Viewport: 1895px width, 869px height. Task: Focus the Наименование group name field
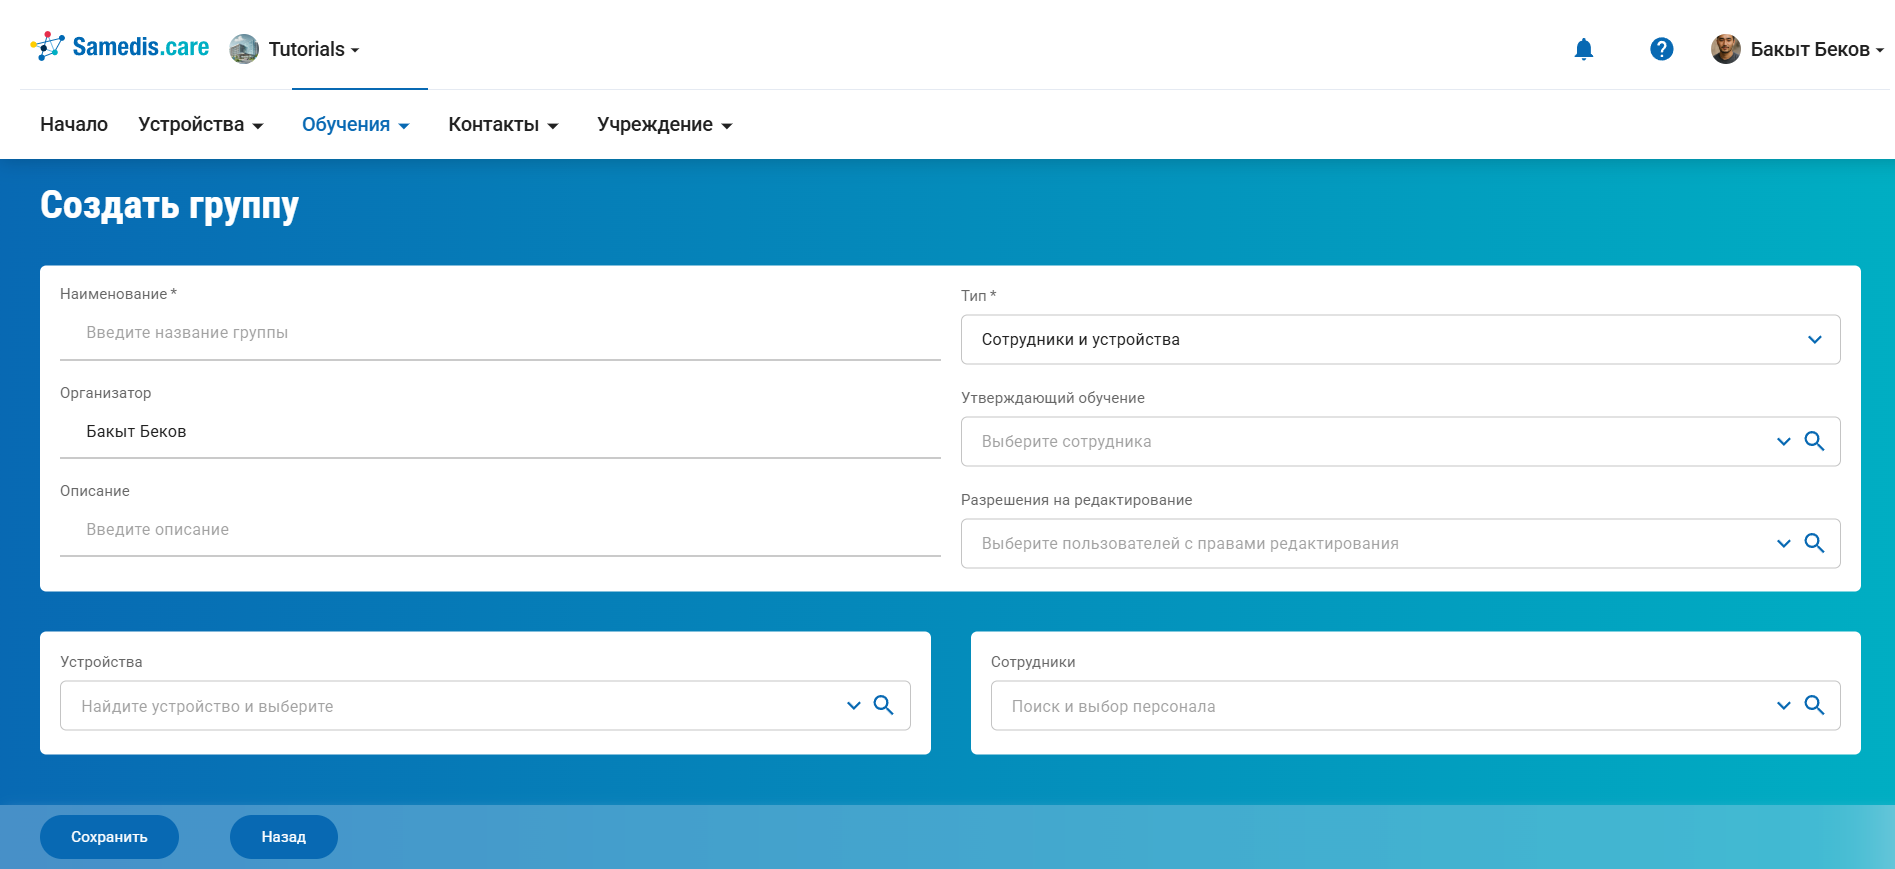tap(500, 333)
